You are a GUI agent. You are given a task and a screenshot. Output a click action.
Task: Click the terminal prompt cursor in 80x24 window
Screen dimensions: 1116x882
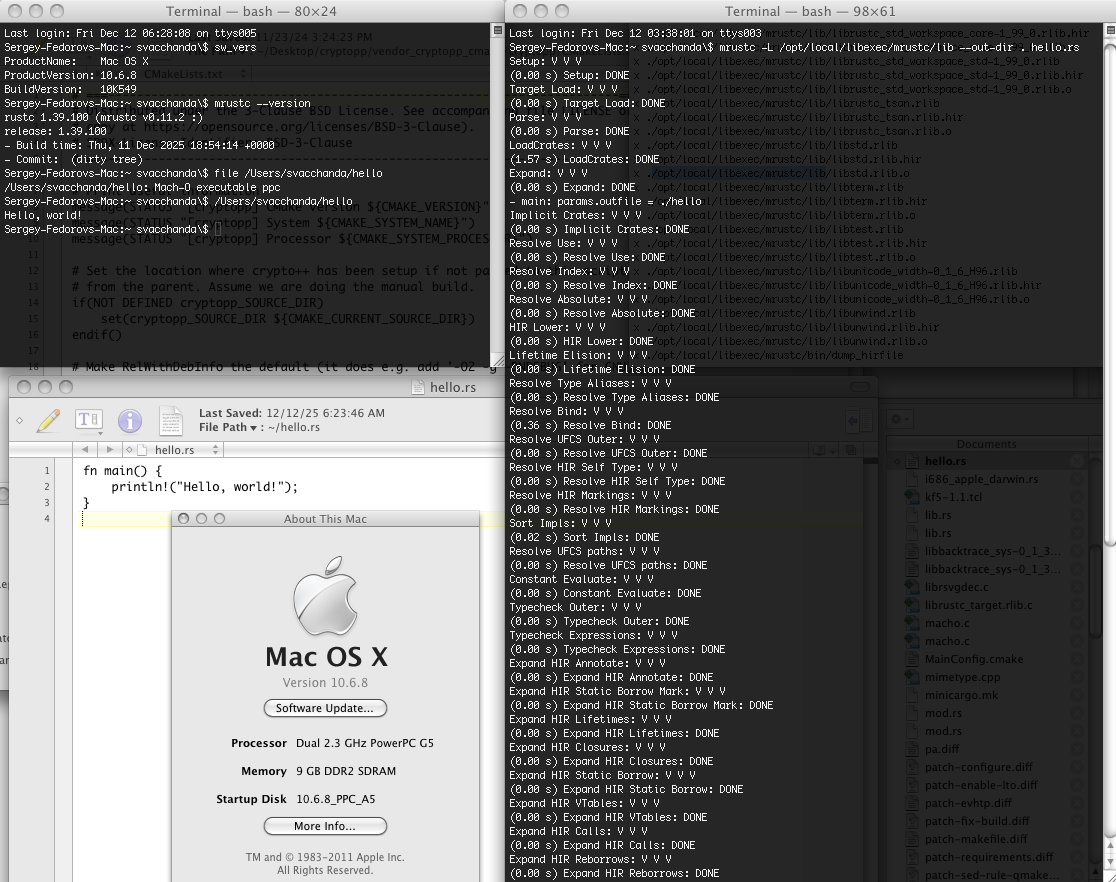click(218, 229)
